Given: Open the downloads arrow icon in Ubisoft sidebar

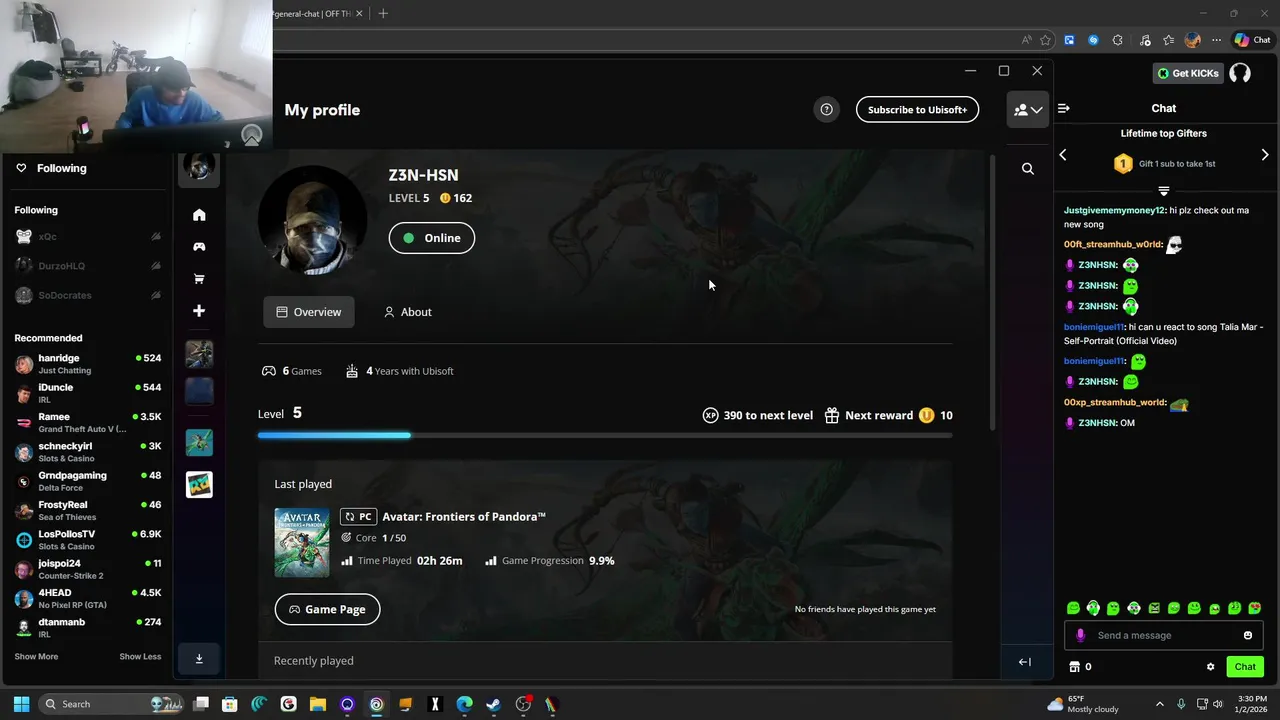Looking at the screenshot, I should 199,658.
